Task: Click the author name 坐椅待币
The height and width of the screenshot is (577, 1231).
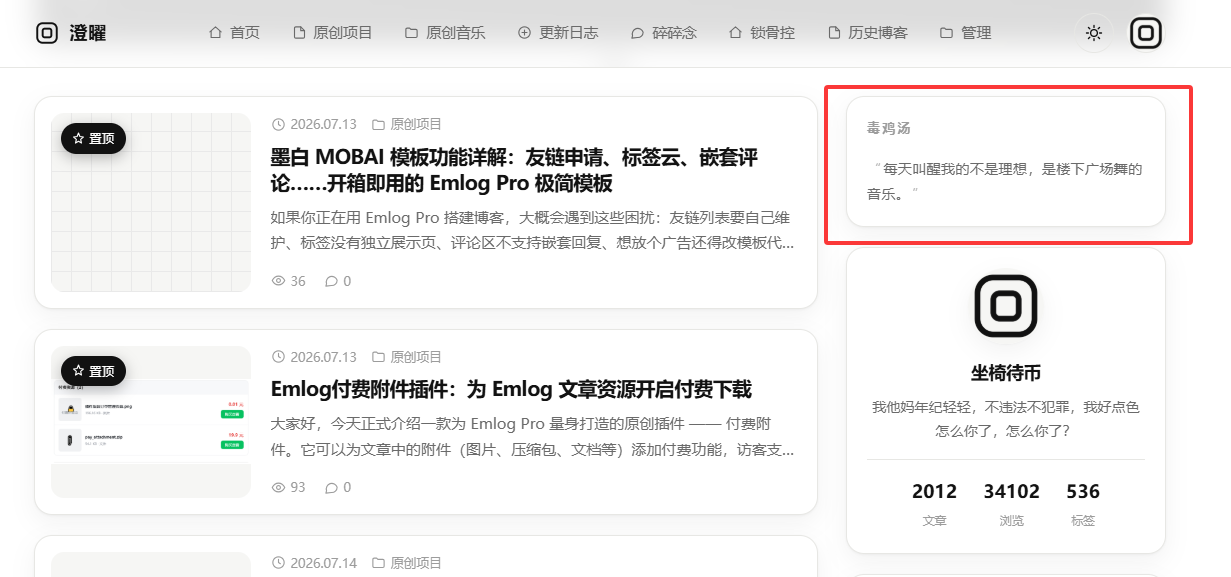Action: click(1006, 373)
